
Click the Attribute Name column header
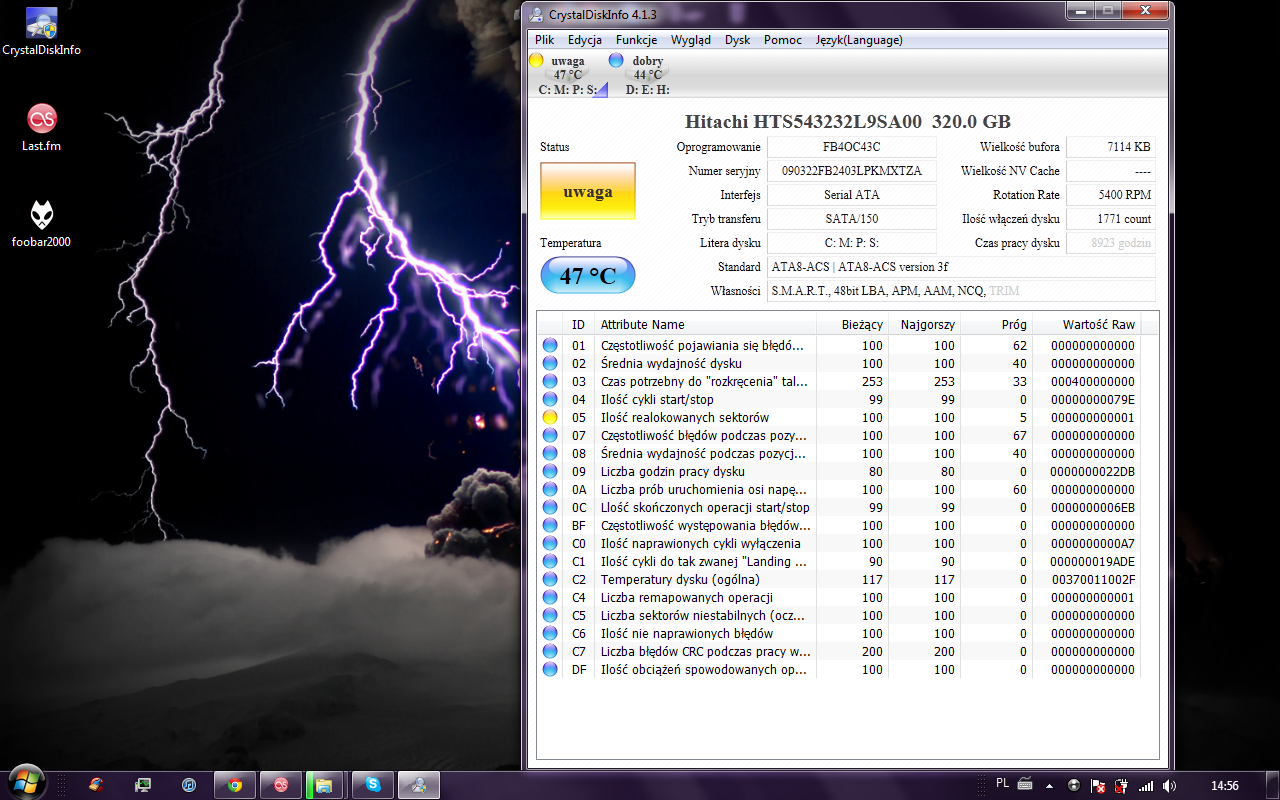(705, 324)
